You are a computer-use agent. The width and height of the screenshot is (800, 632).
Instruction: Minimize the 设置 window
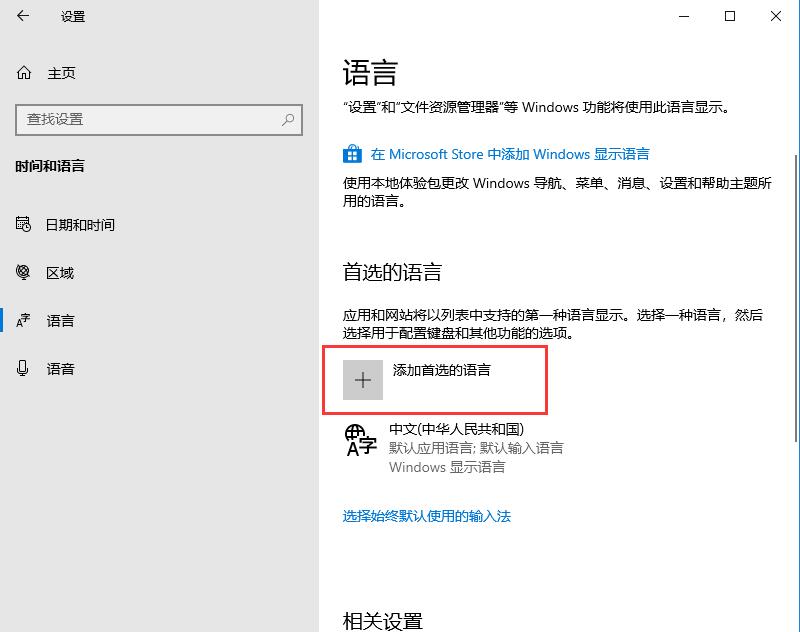pos(683,17)
